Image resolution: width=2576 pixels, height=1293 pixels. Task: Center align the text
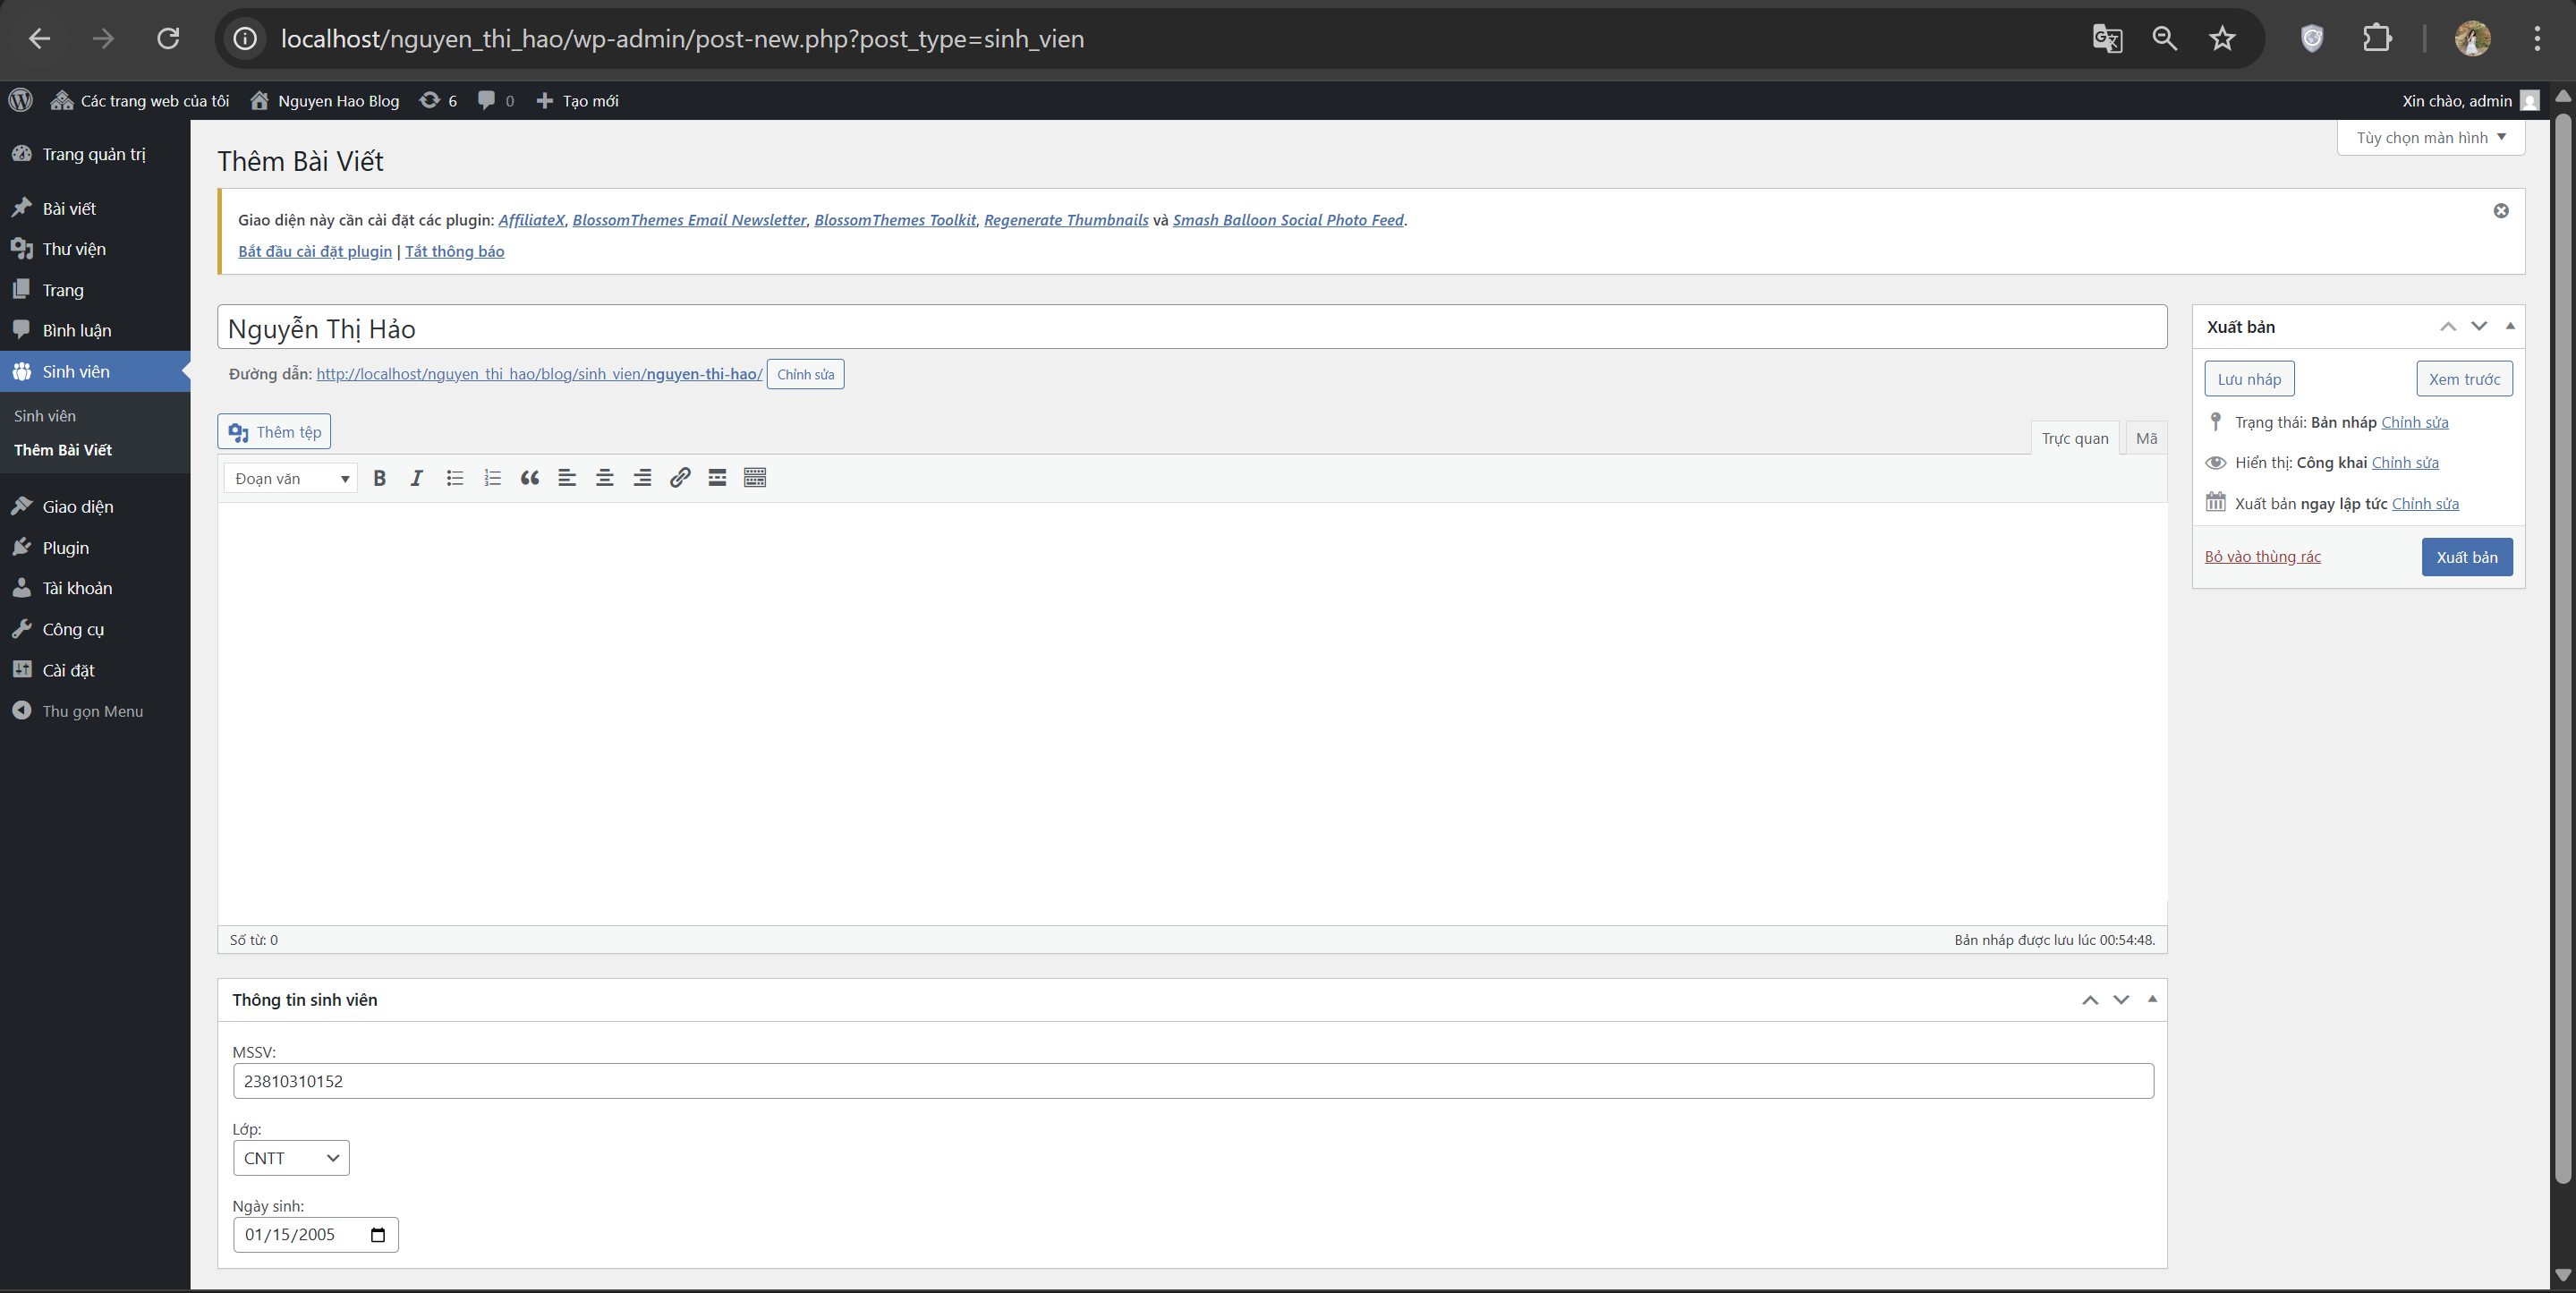[x=605, y=478]
